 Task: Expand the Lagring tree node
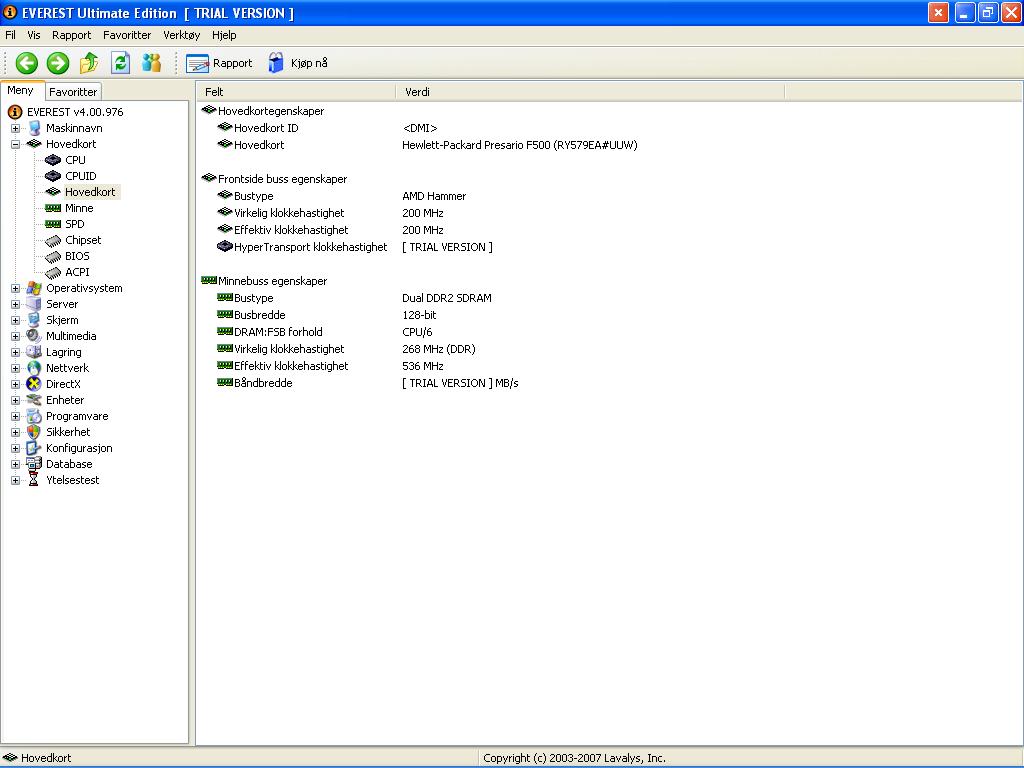15,353
